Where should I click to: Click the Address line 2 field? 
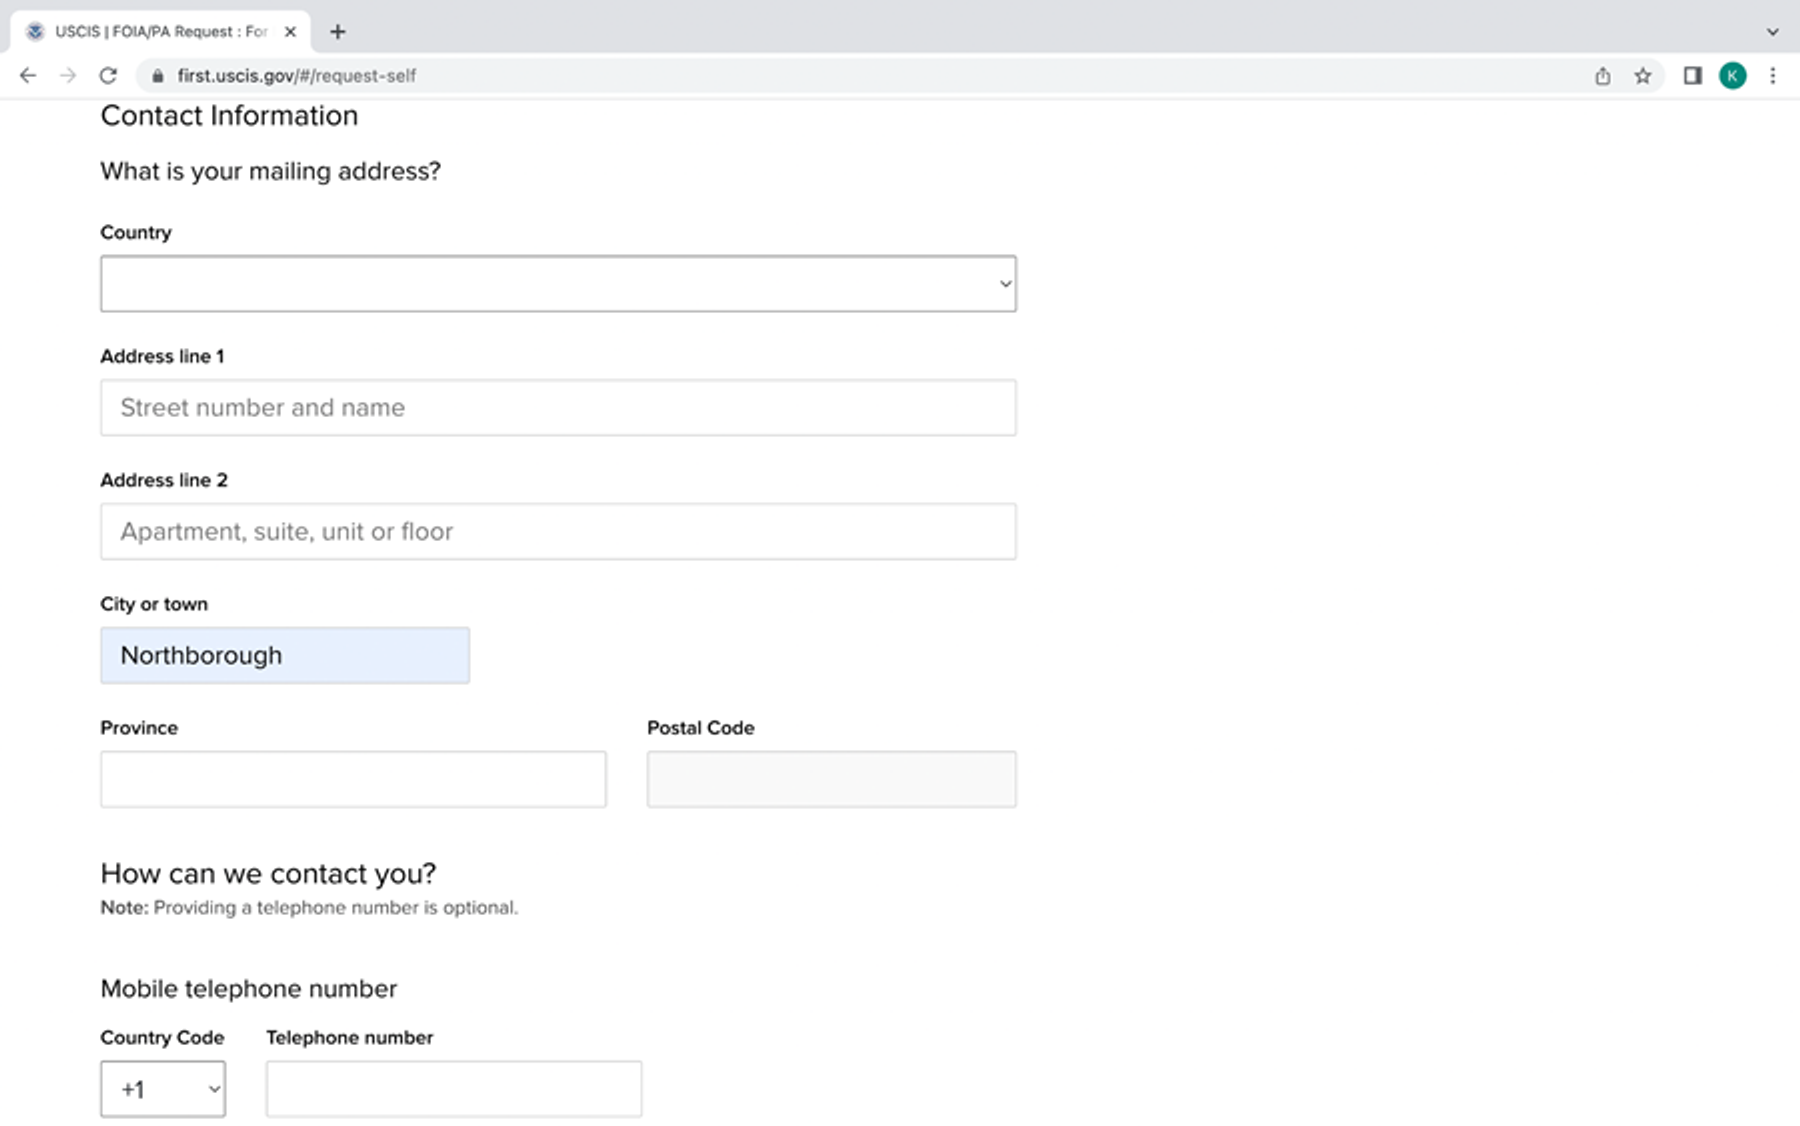point(558,532)
